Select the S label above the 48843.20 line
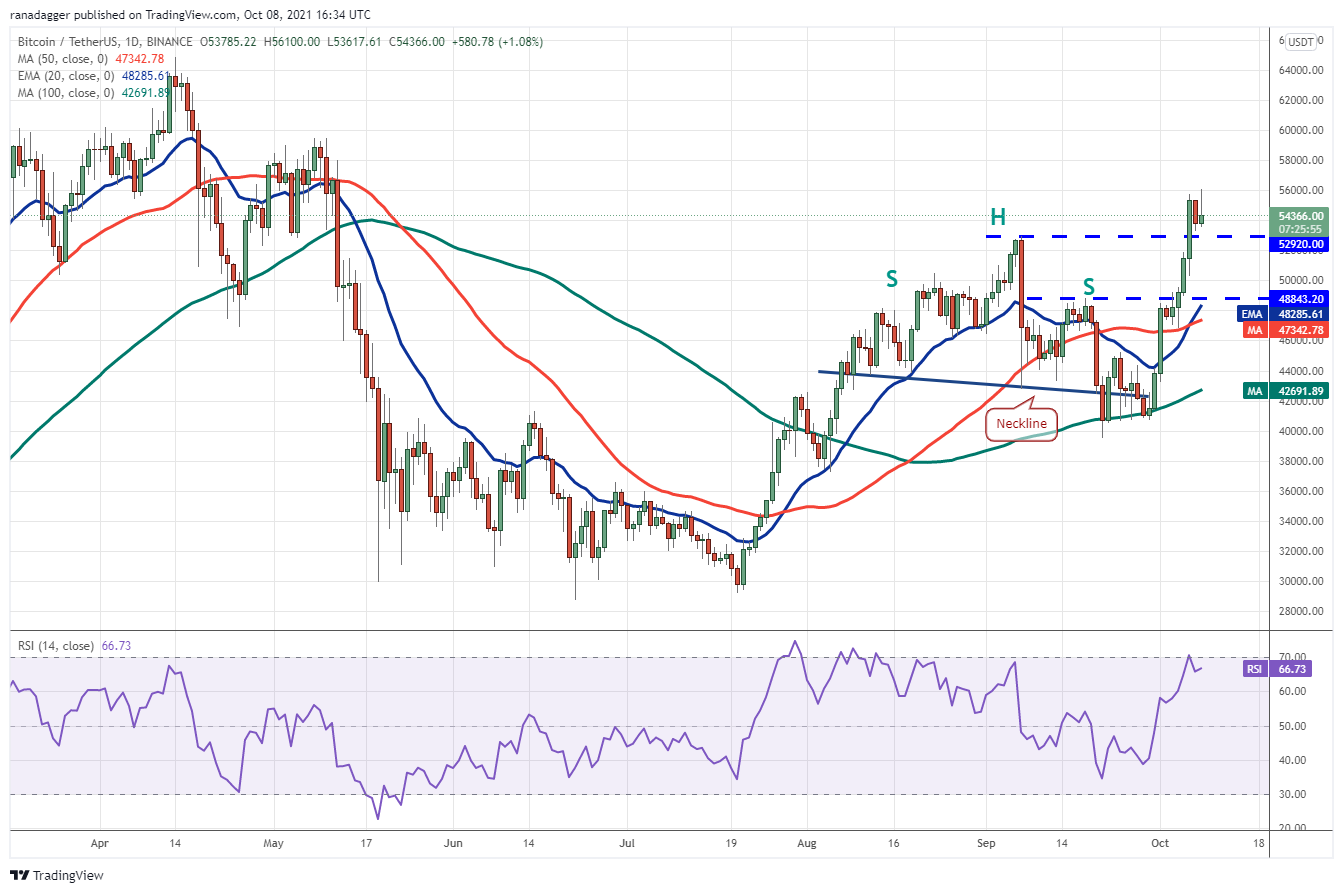1343x893 pixels. (x=1089, y=287)
